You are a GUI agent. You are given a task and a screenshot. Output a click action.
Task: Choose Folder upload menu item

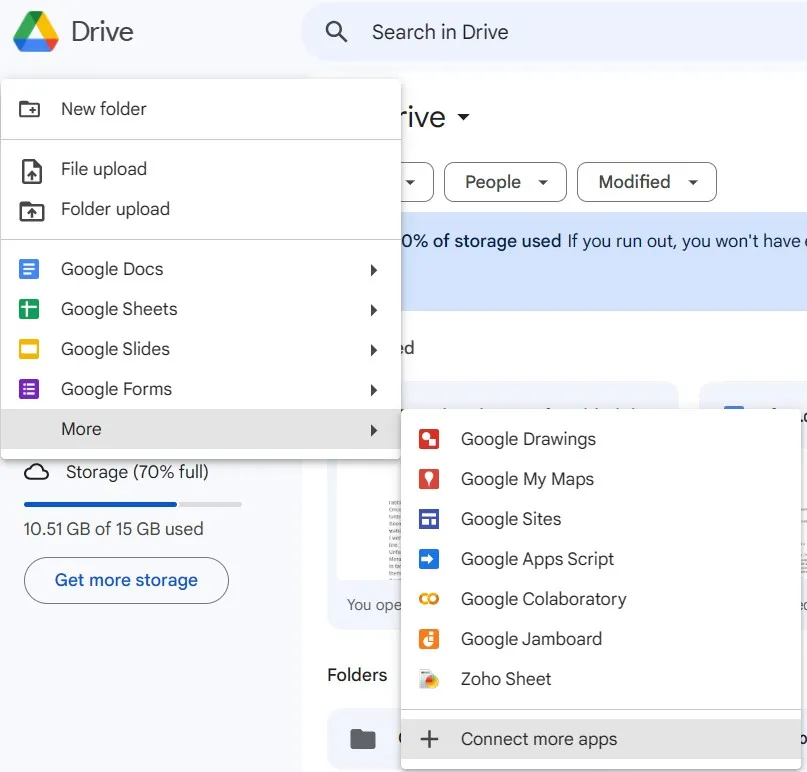[x=115, y=209]
